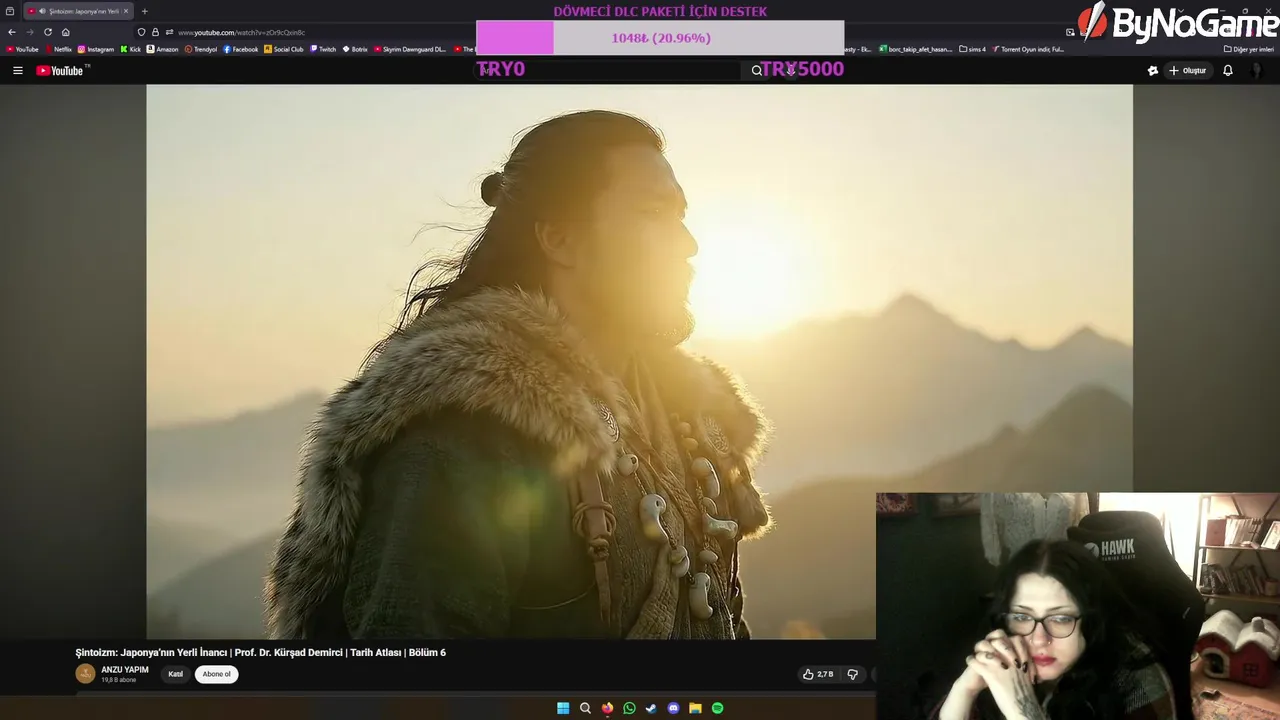Screen dimensions: 1280x720
Task: Open the Trendyol bookmark
Action: coord(201,49)
